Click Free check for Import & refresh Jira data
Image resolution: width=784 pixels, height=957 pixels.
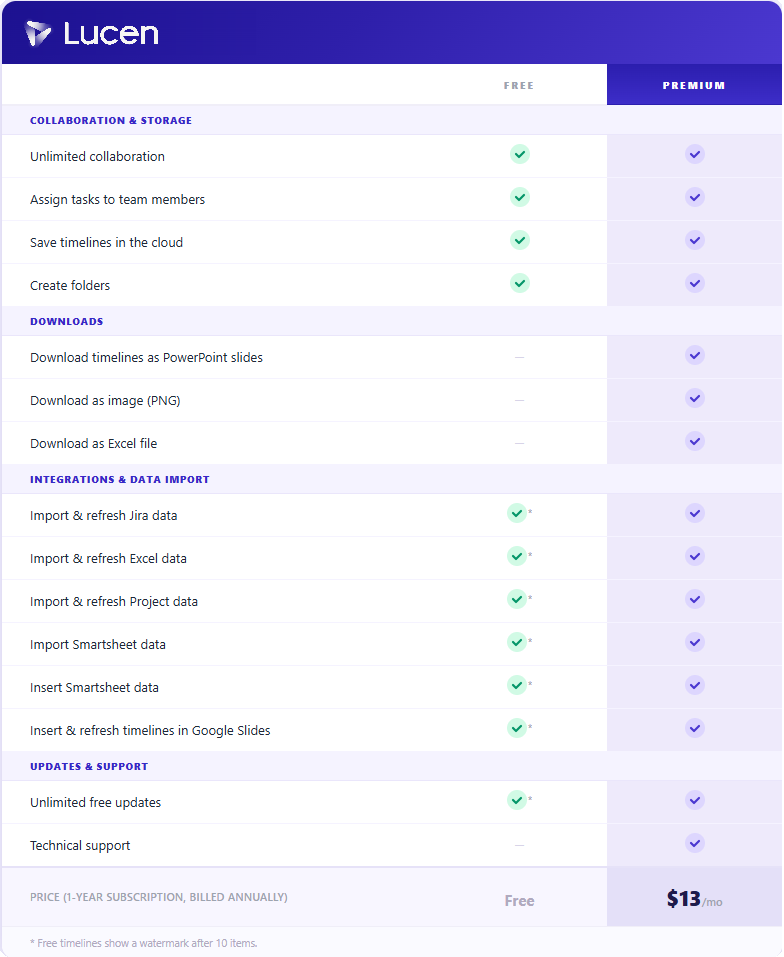click(x=517, y=513)
